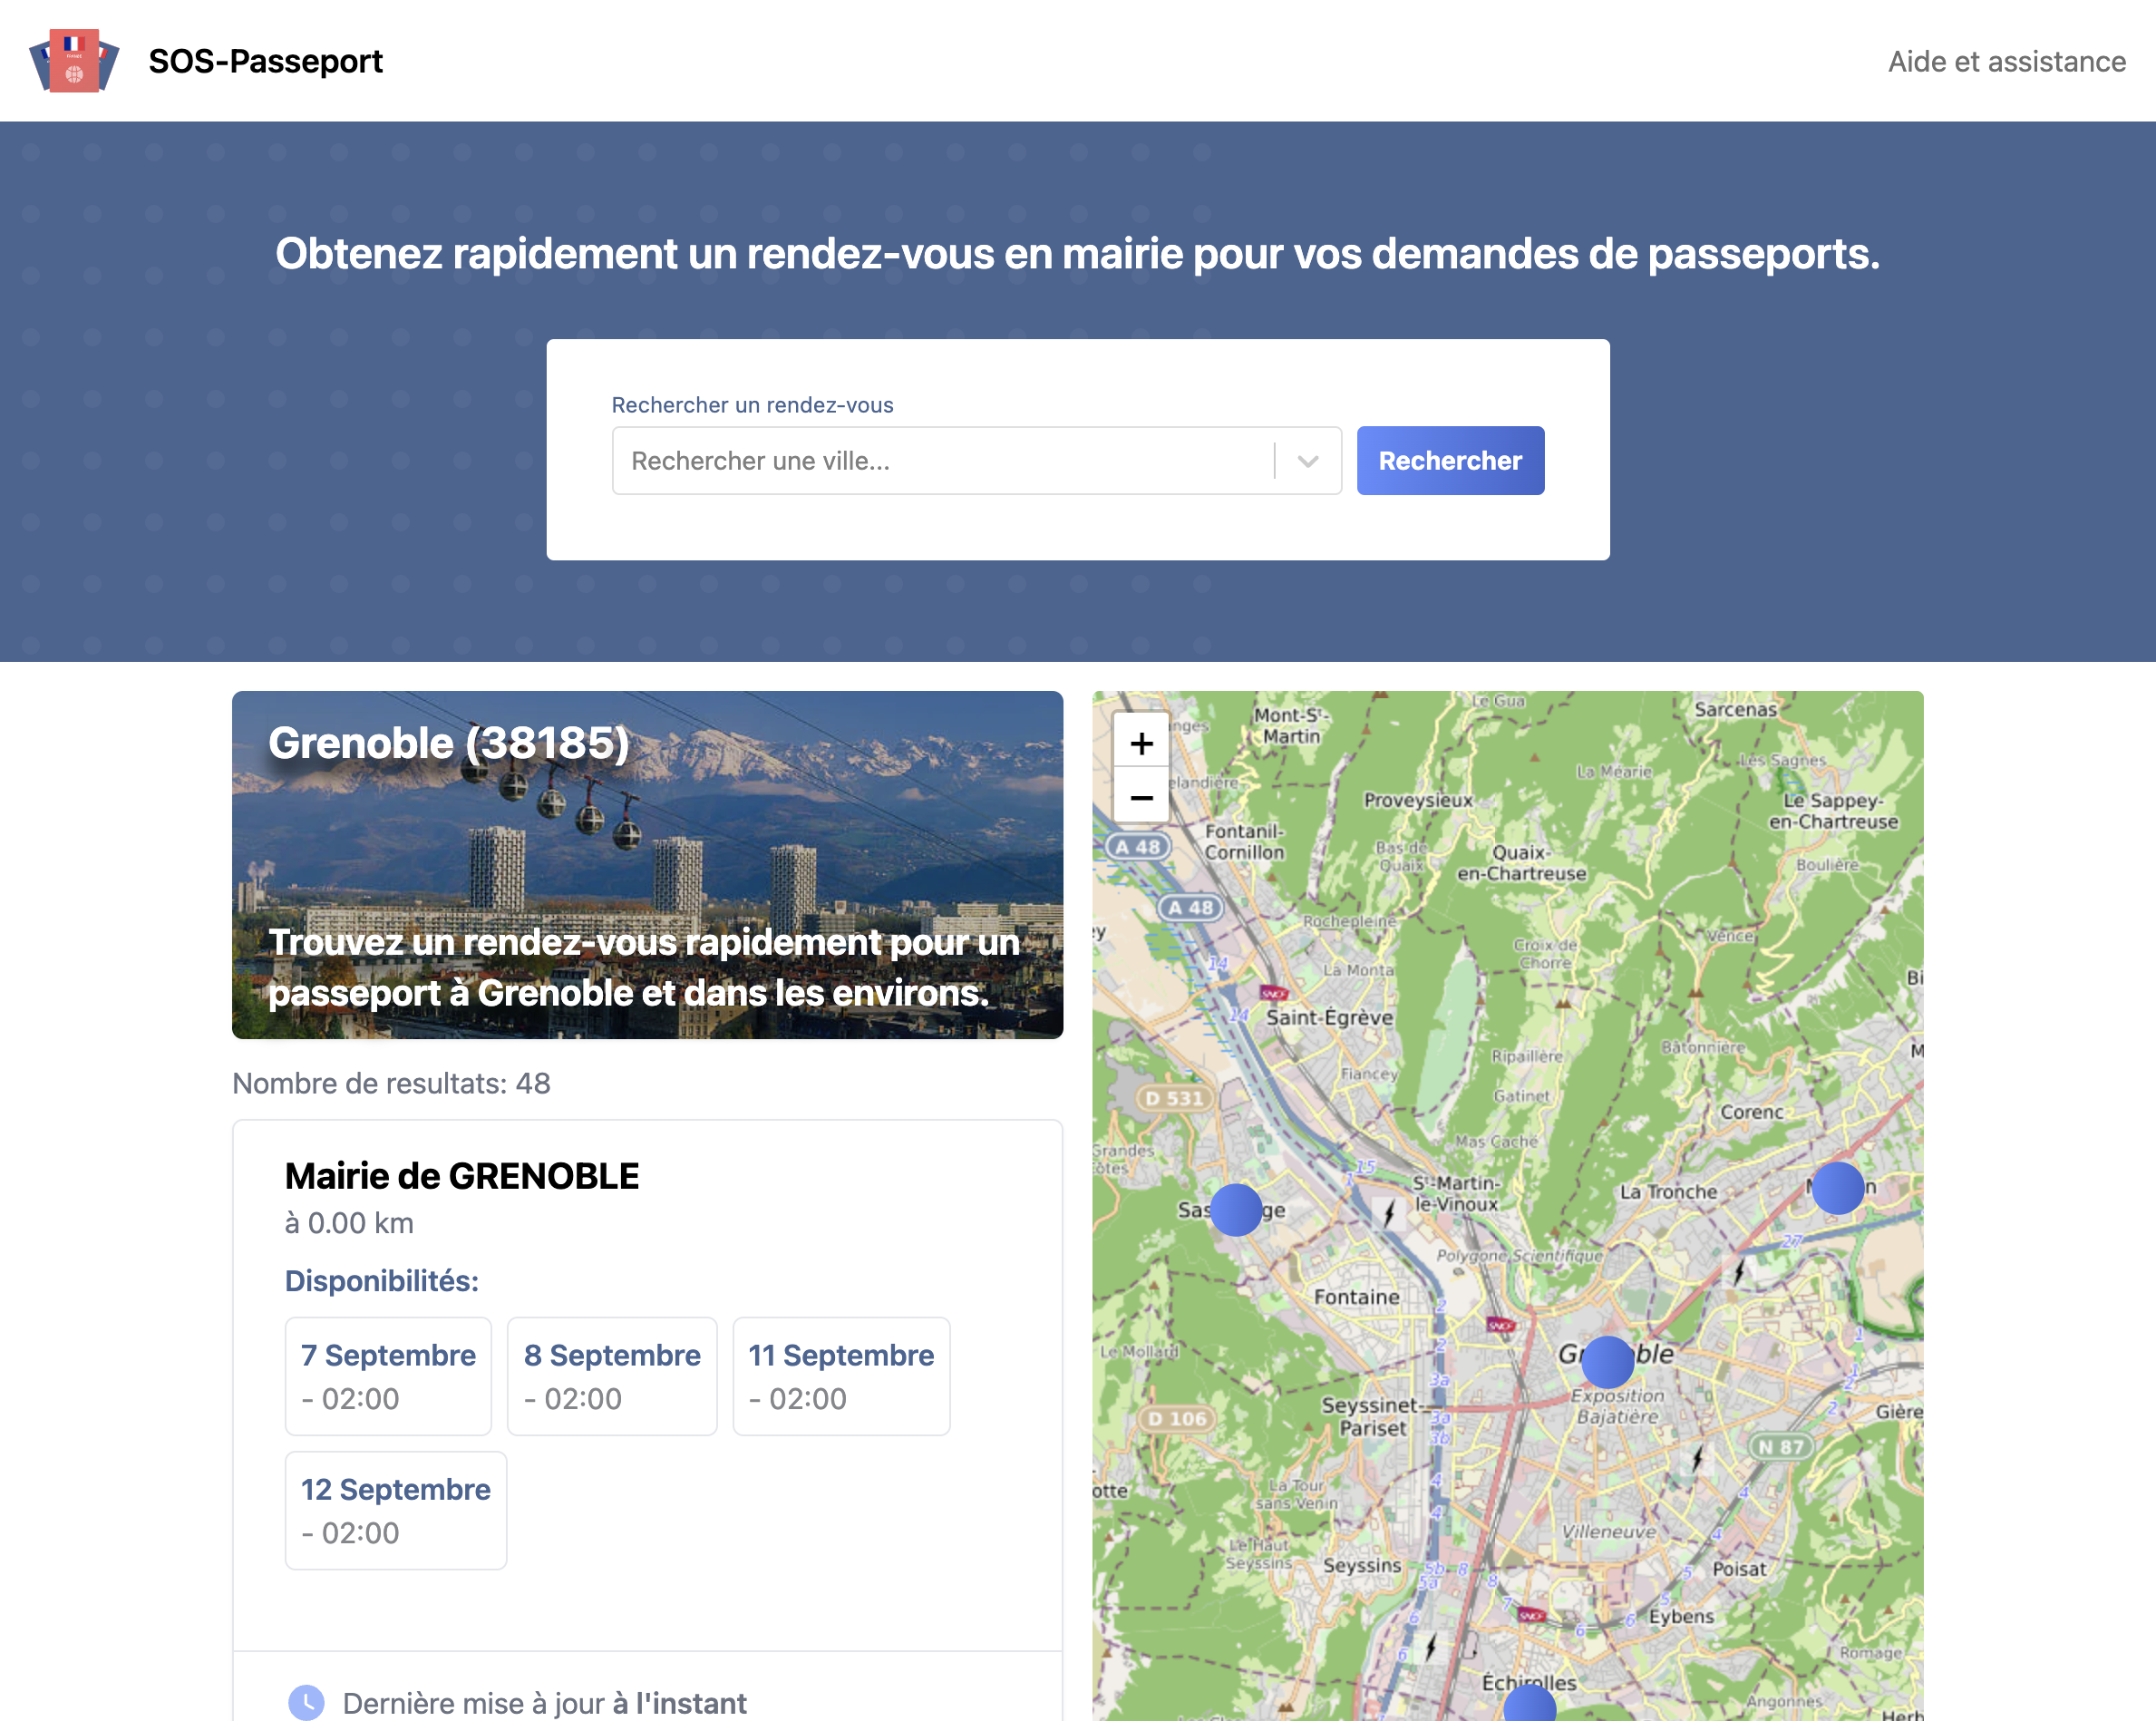2156x1721 pixels.
Task: Zoom in on the map
Action: 1142,743
